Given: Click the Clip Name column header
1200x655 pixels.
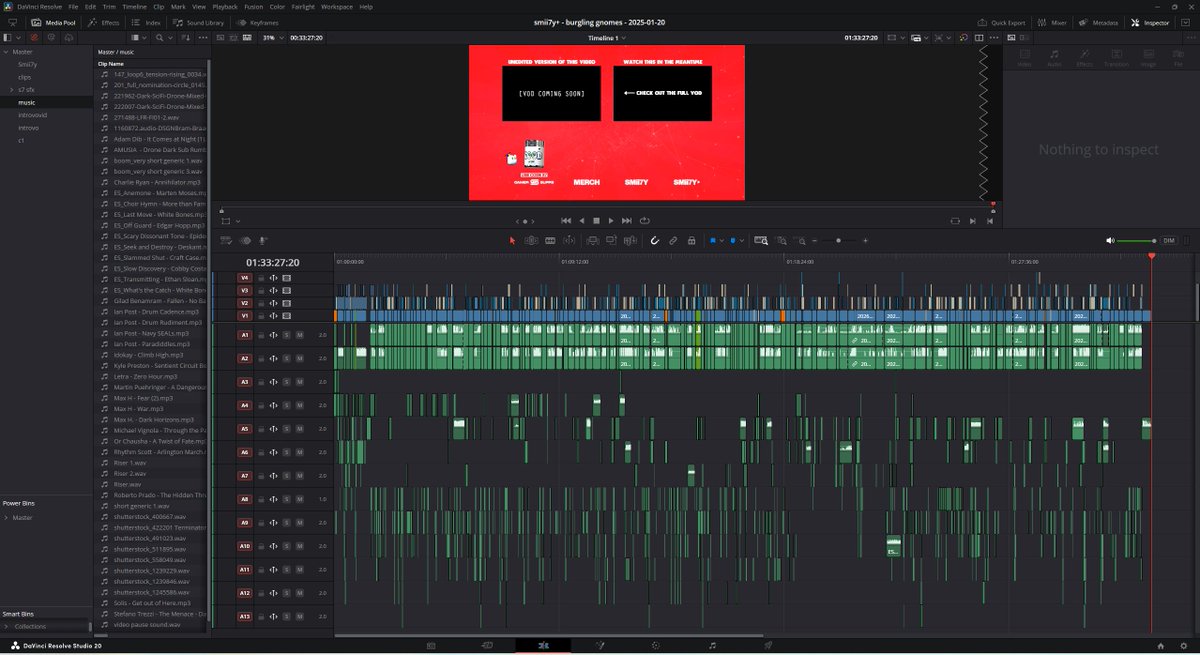Looking at the screenshot, I should click(109, 63).
